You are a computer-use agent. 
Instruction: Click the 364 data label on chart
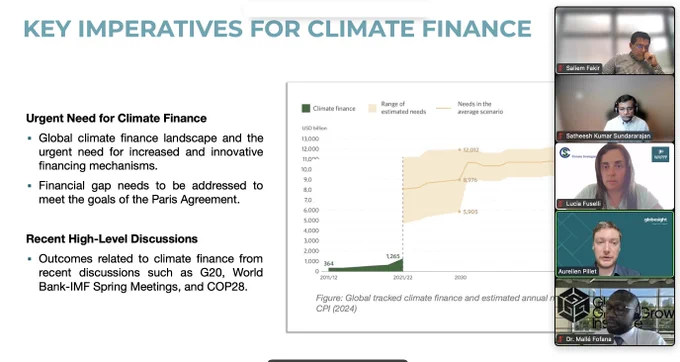point(329,263)
